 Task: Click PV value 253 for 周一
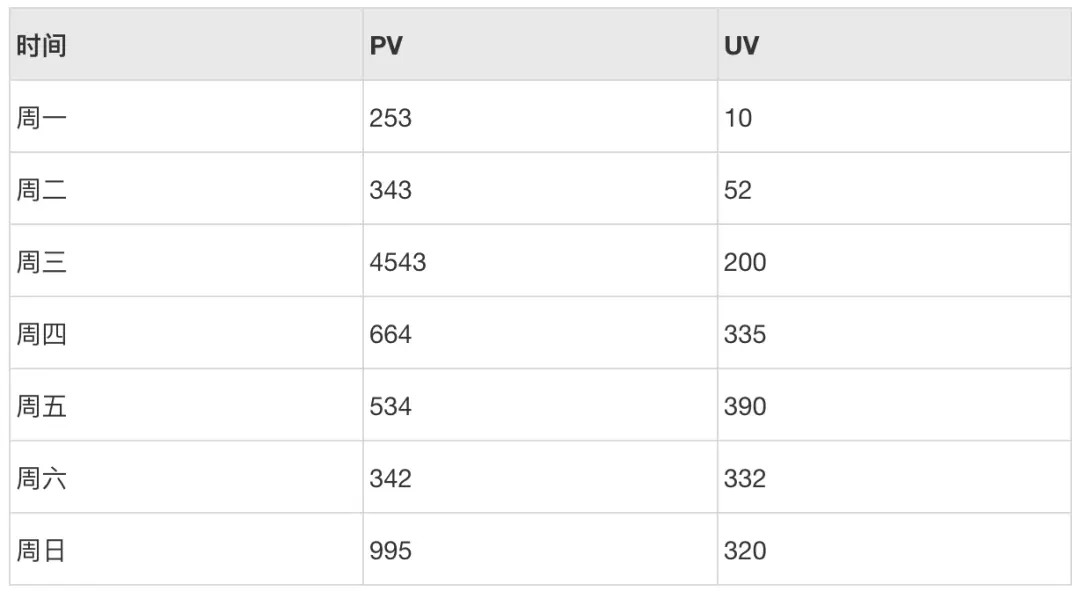click(x=391, y=118)
